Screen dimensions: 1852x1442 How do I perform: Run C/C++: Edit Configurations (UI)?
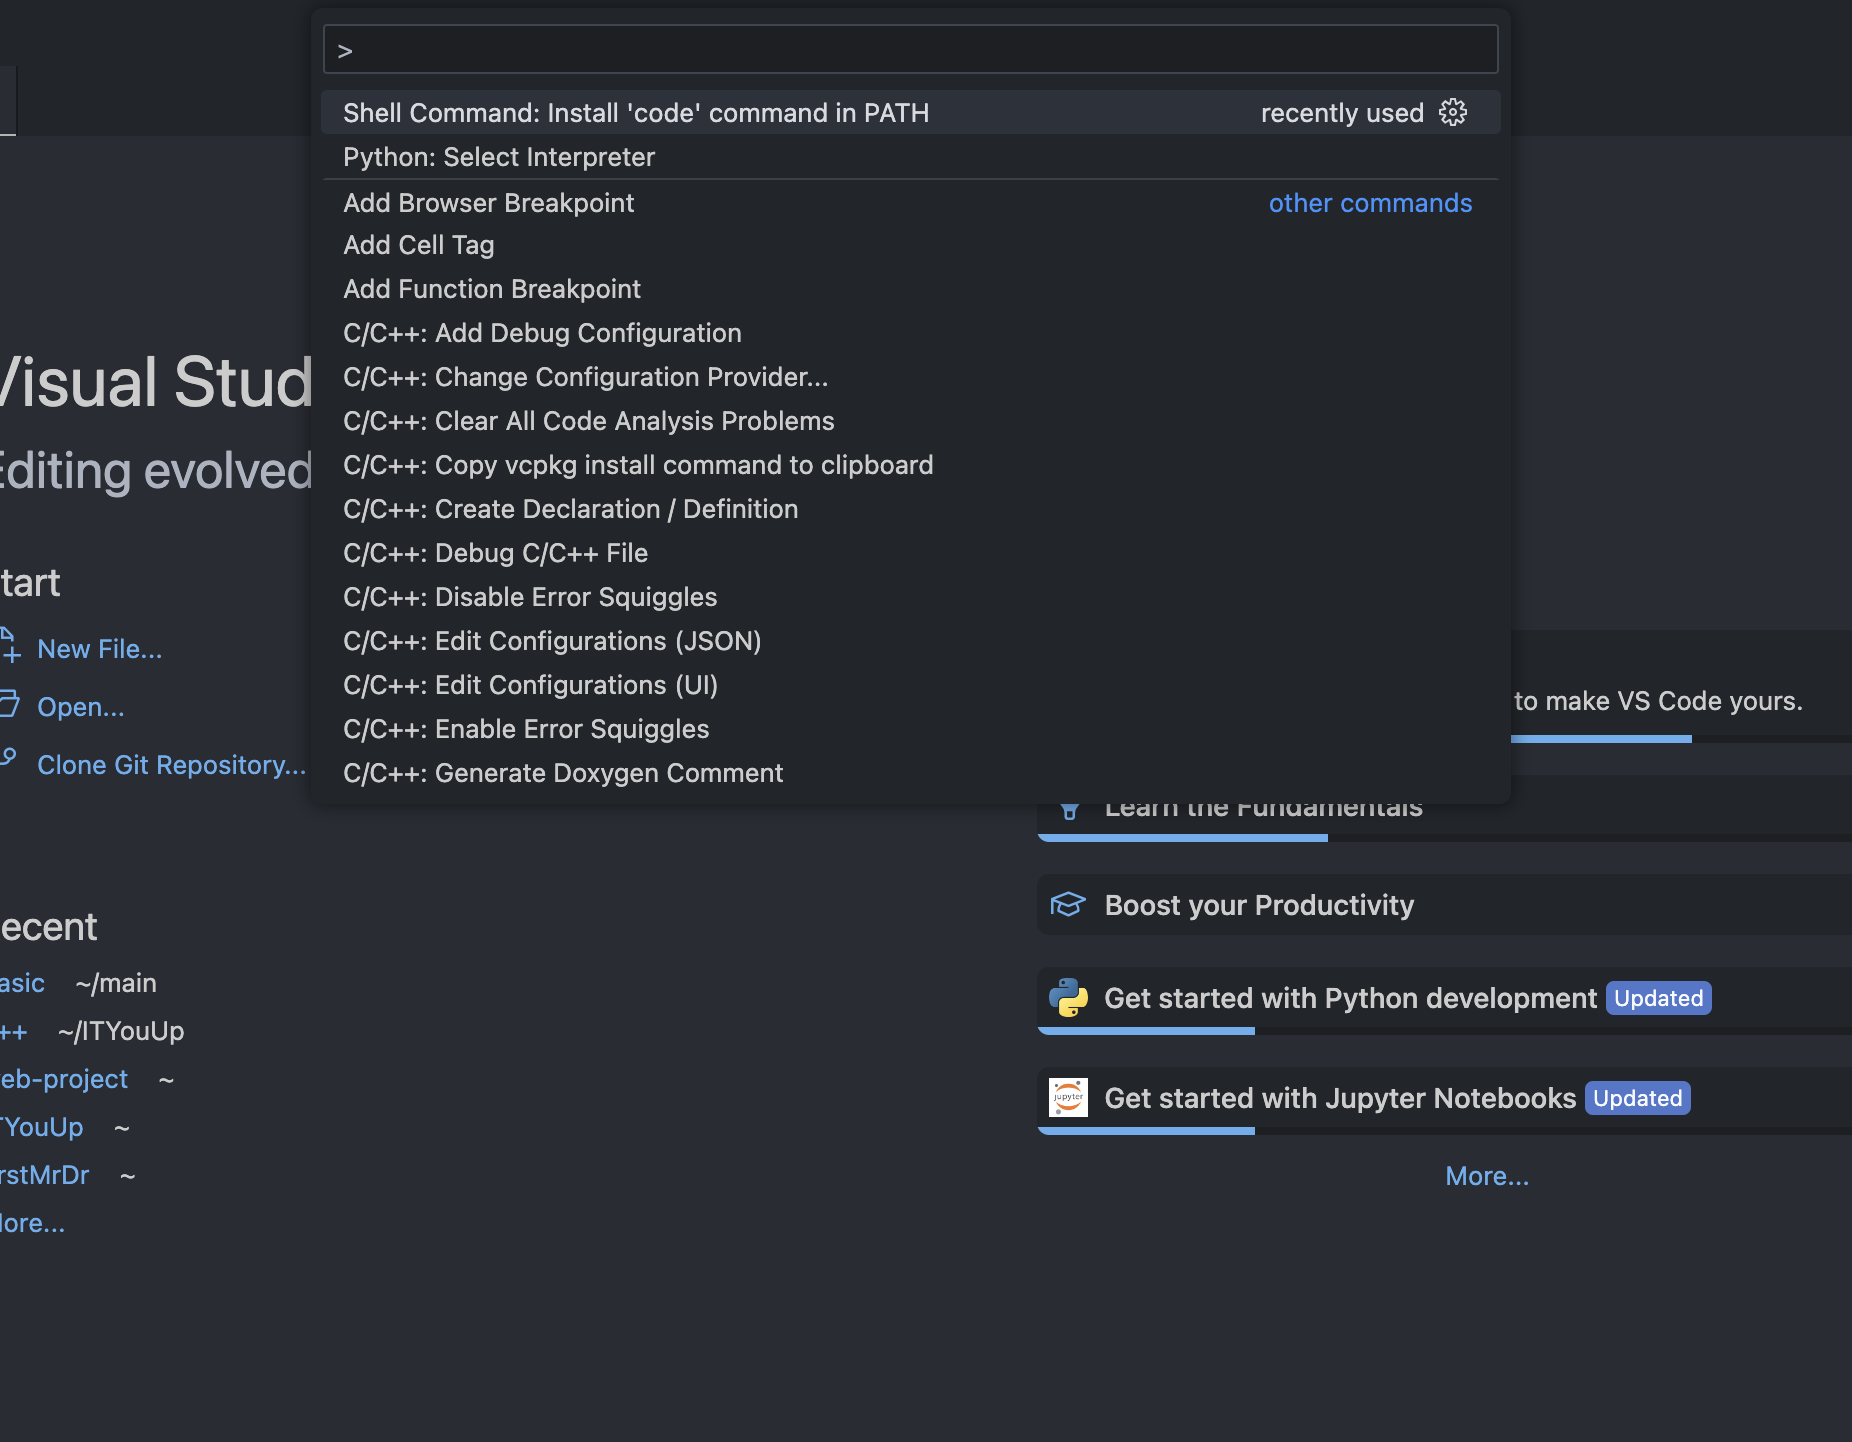(x=910, y=685)
